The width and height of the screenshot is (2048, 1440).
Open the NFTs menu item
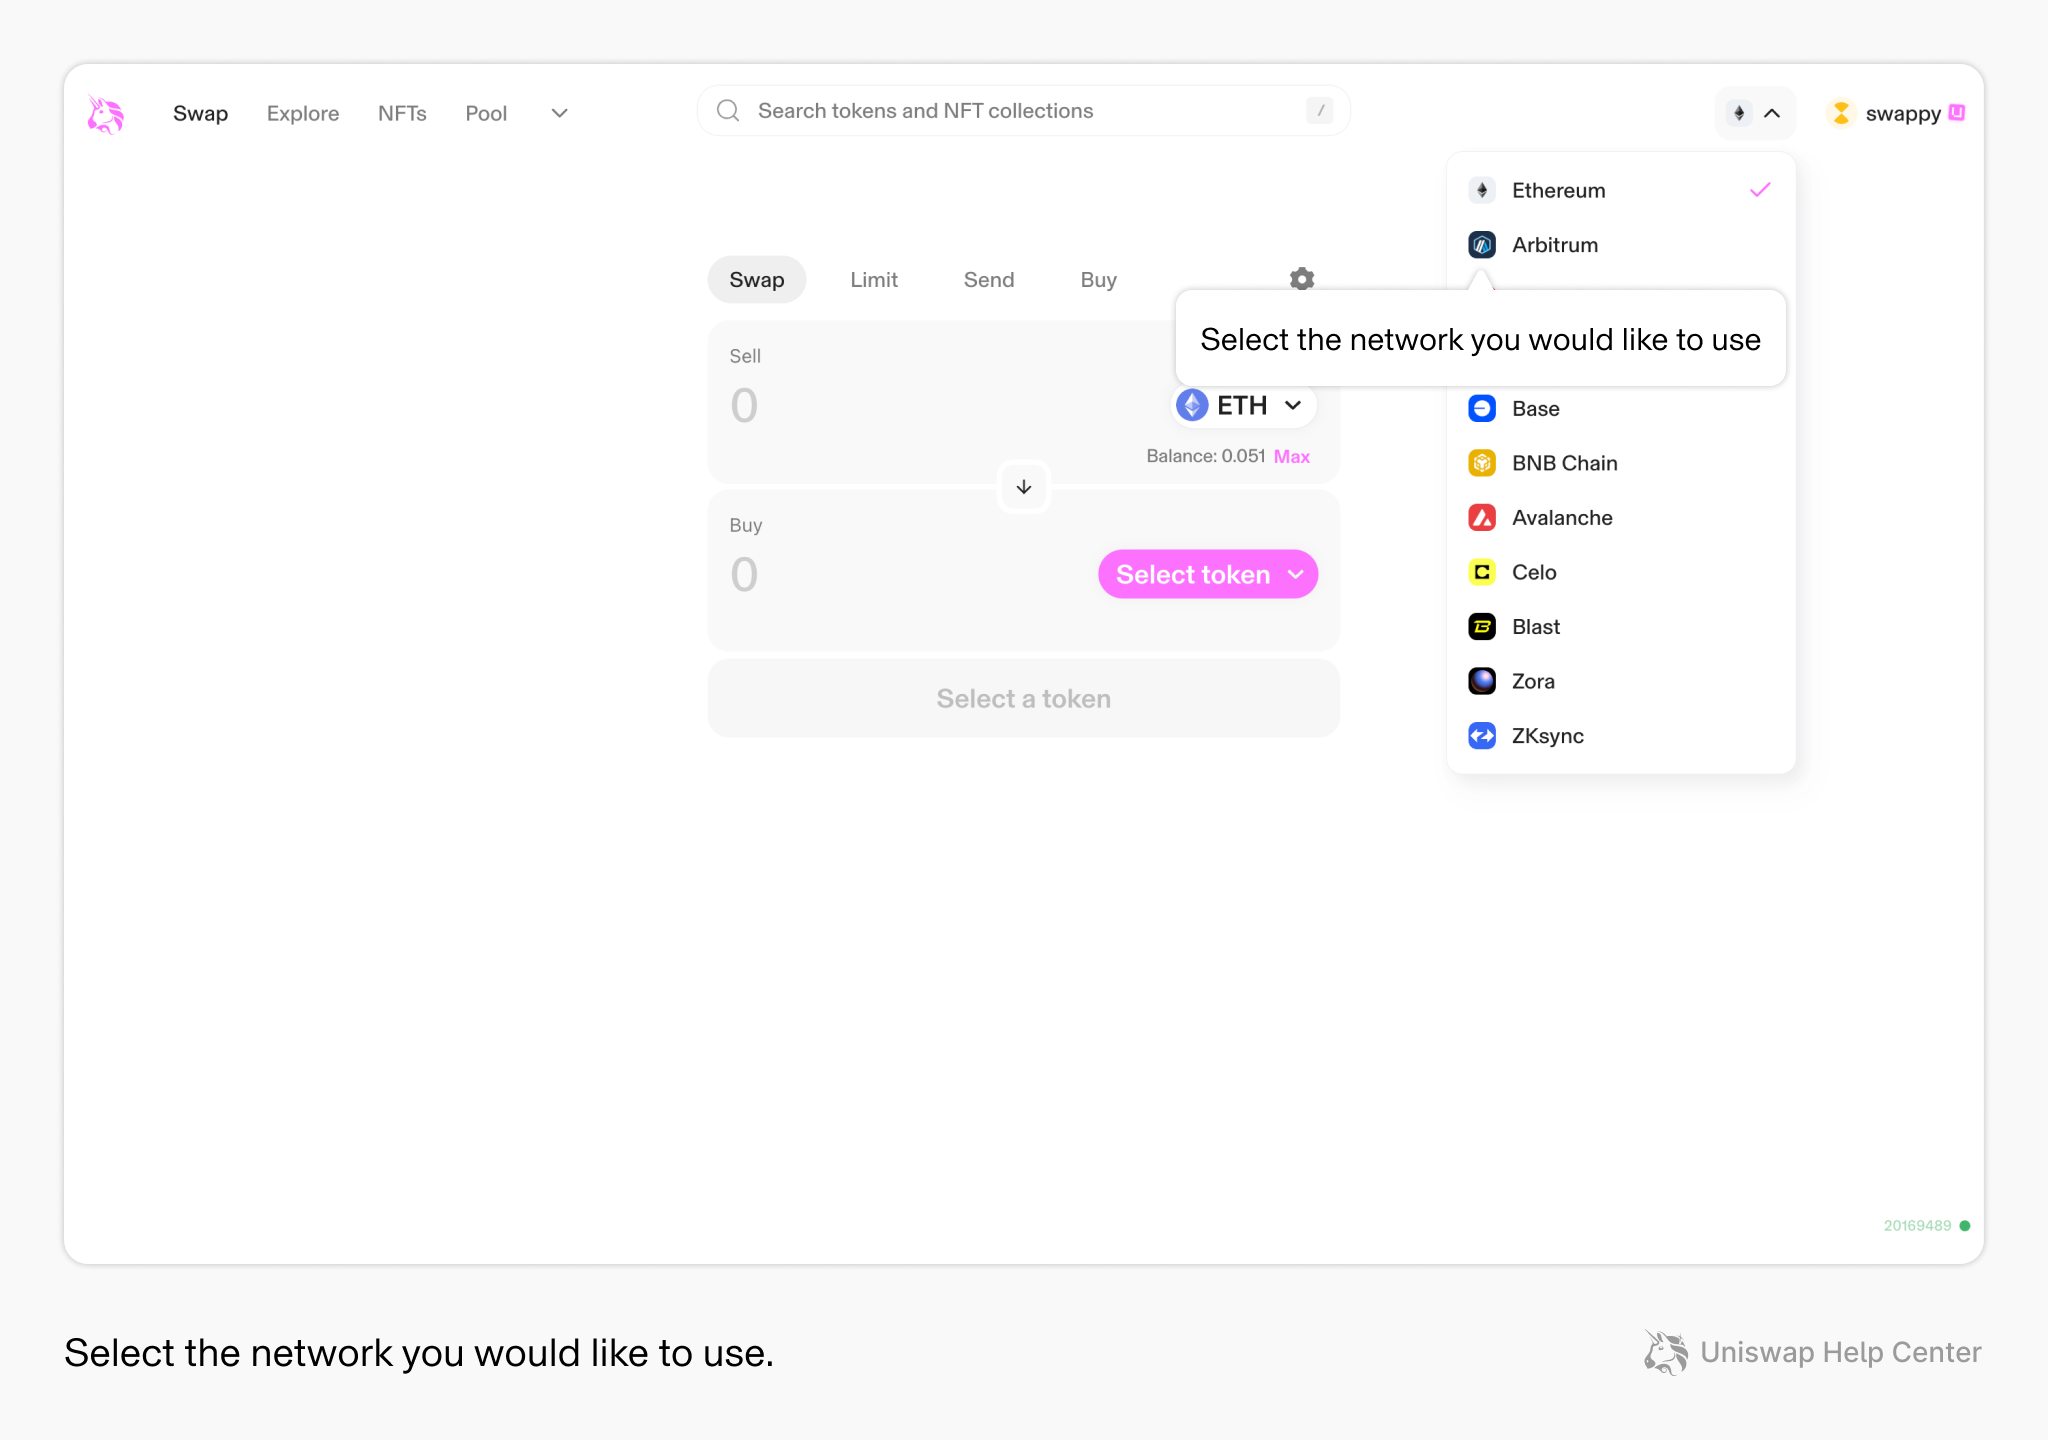(402, 113)
